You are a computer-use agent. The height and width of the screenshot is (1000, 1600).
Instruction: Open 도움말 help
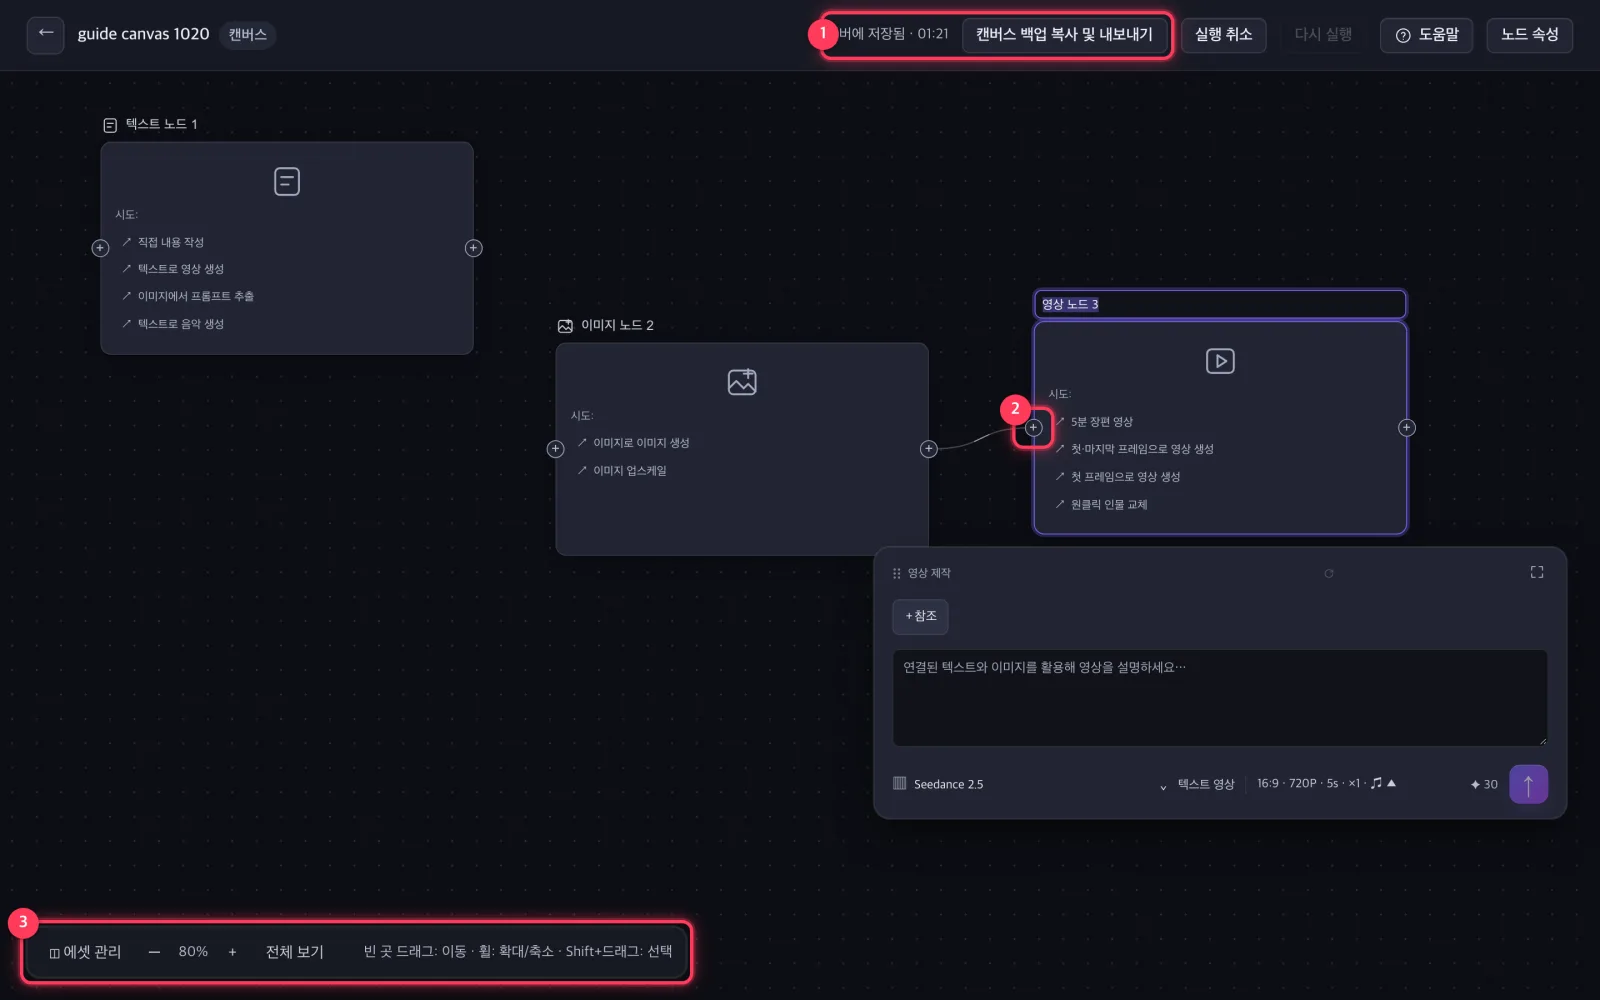(x=1427, y=35)
